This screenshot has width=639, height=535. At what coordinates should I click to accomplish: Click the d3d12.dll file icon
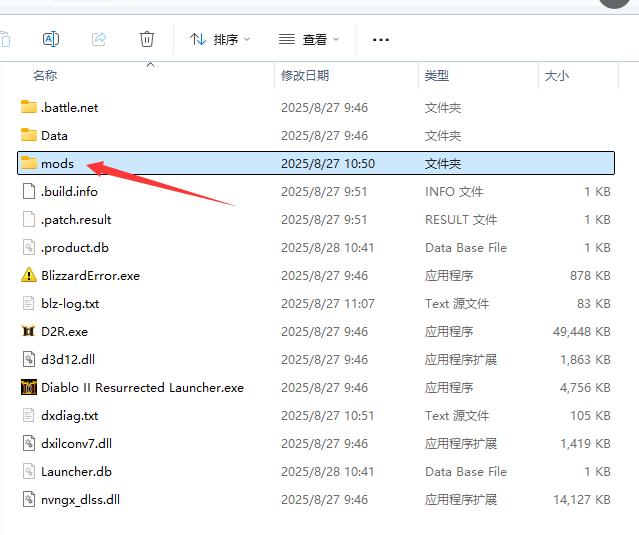pos(29,359)
